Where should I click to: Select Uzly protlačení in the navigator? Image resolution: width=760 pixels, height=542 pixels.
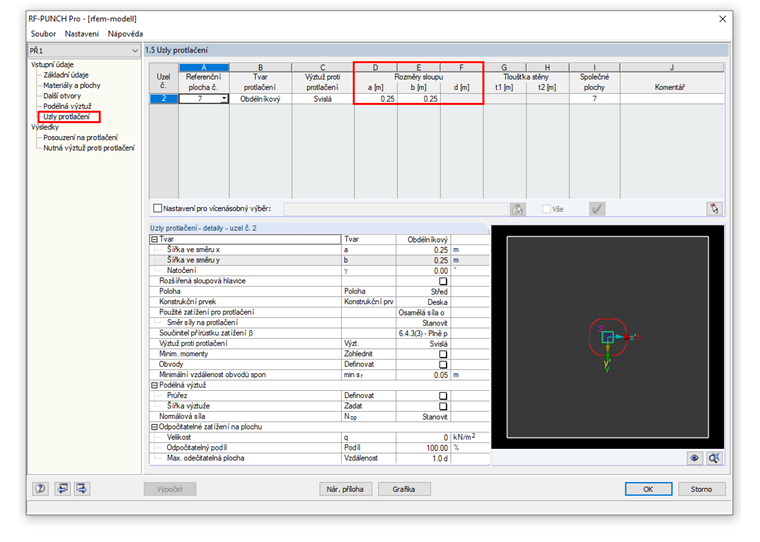[66, 117]
